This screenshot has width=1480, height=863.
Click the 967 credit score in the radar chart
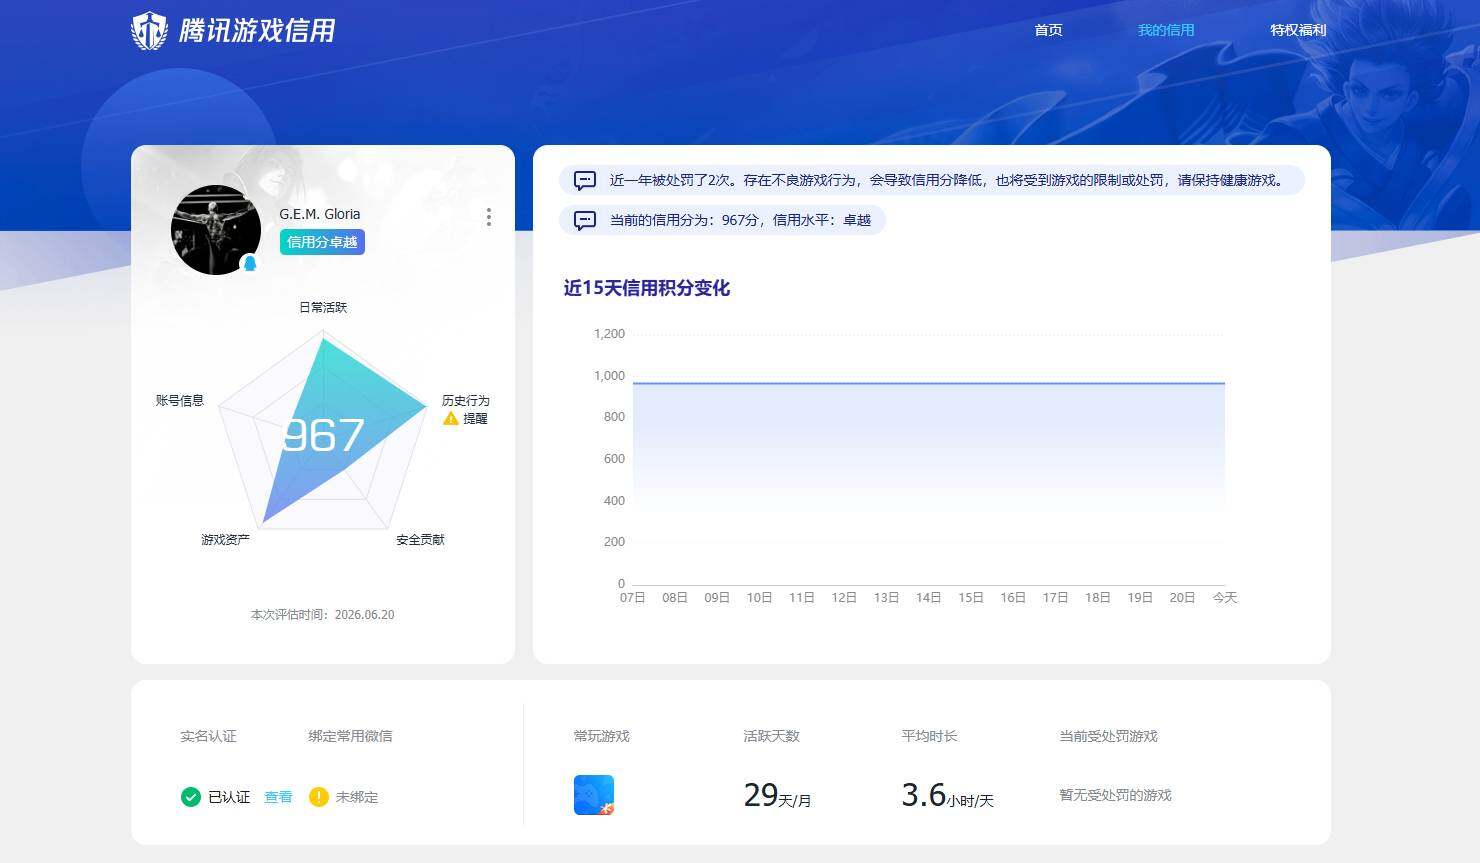323,435
